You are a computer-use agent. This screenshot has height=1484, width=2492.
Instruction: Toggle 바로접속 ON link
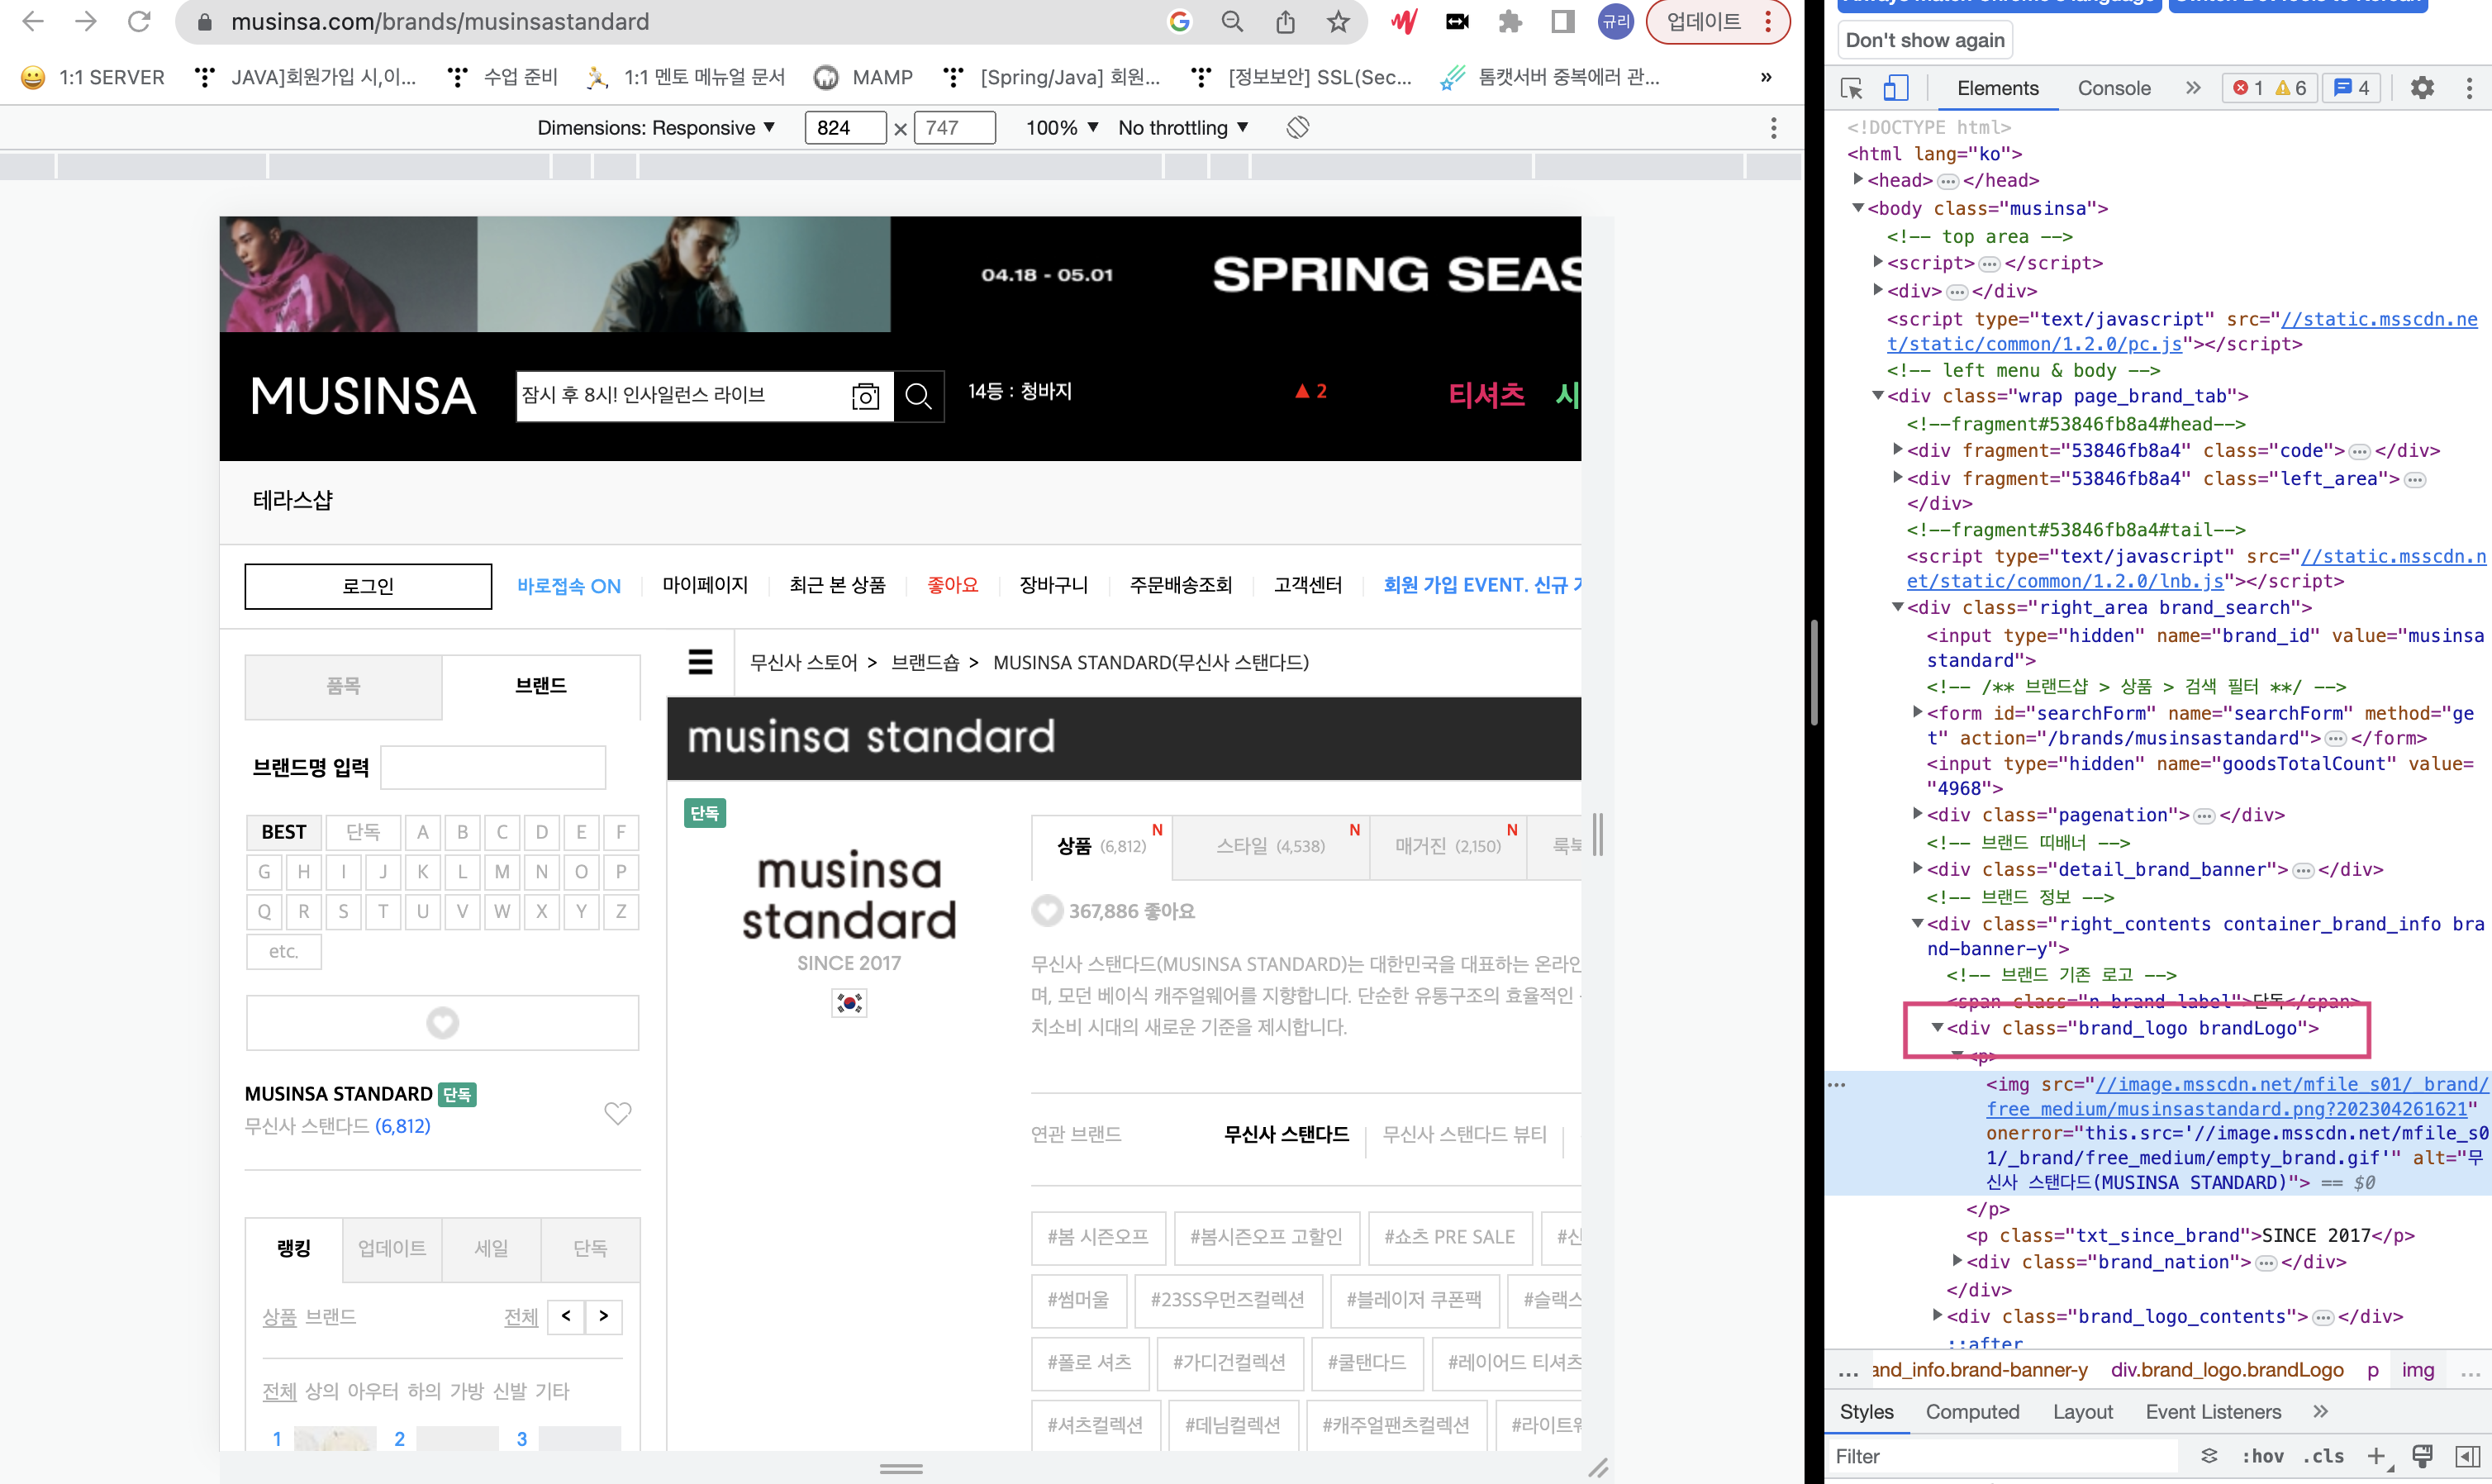point(569,586)
